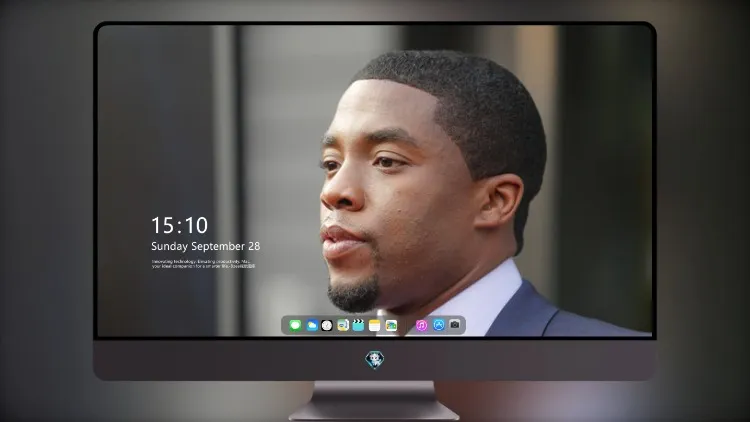Click the Sunday September 28 date
This screenshot has height=422, width=750.
206,246
